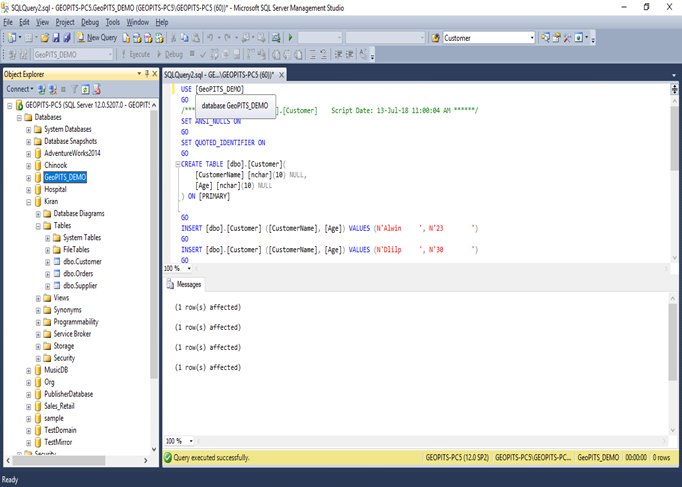Switch to the Messages tab

click(x=187, y=284)
